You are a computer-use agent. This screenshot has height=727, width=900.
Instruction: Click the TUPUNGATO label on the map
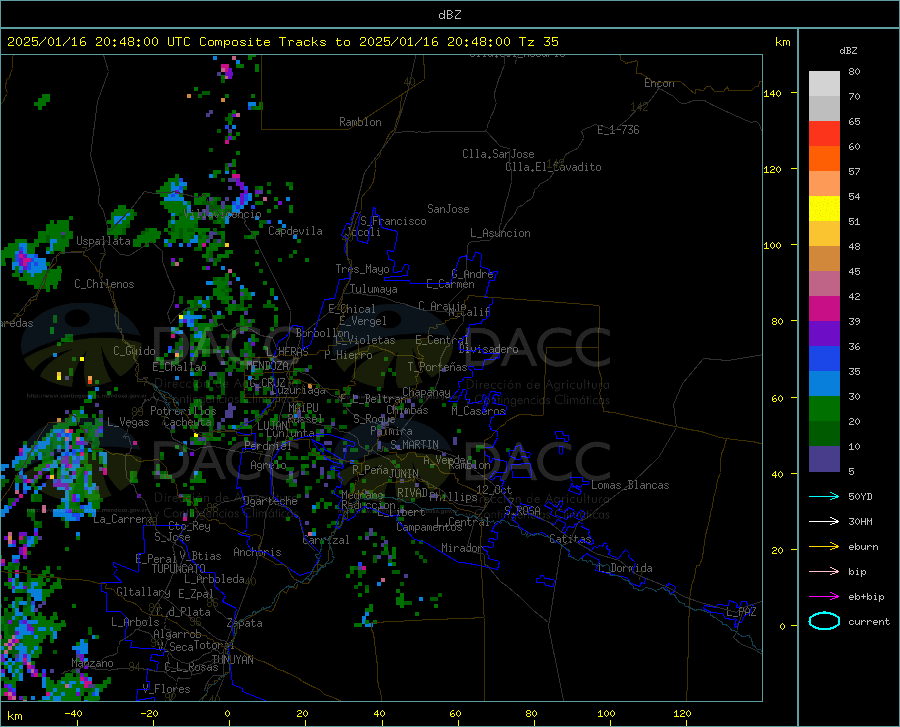tap(179, 569)
